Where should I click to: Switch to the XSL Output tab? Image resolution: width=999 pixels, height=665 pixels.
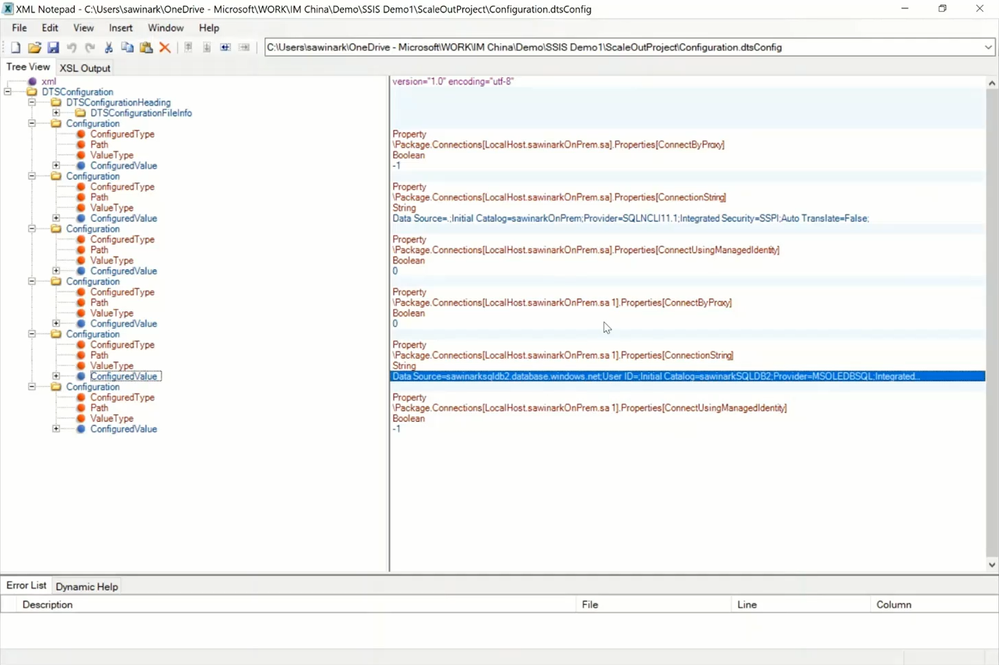(85, 68)
